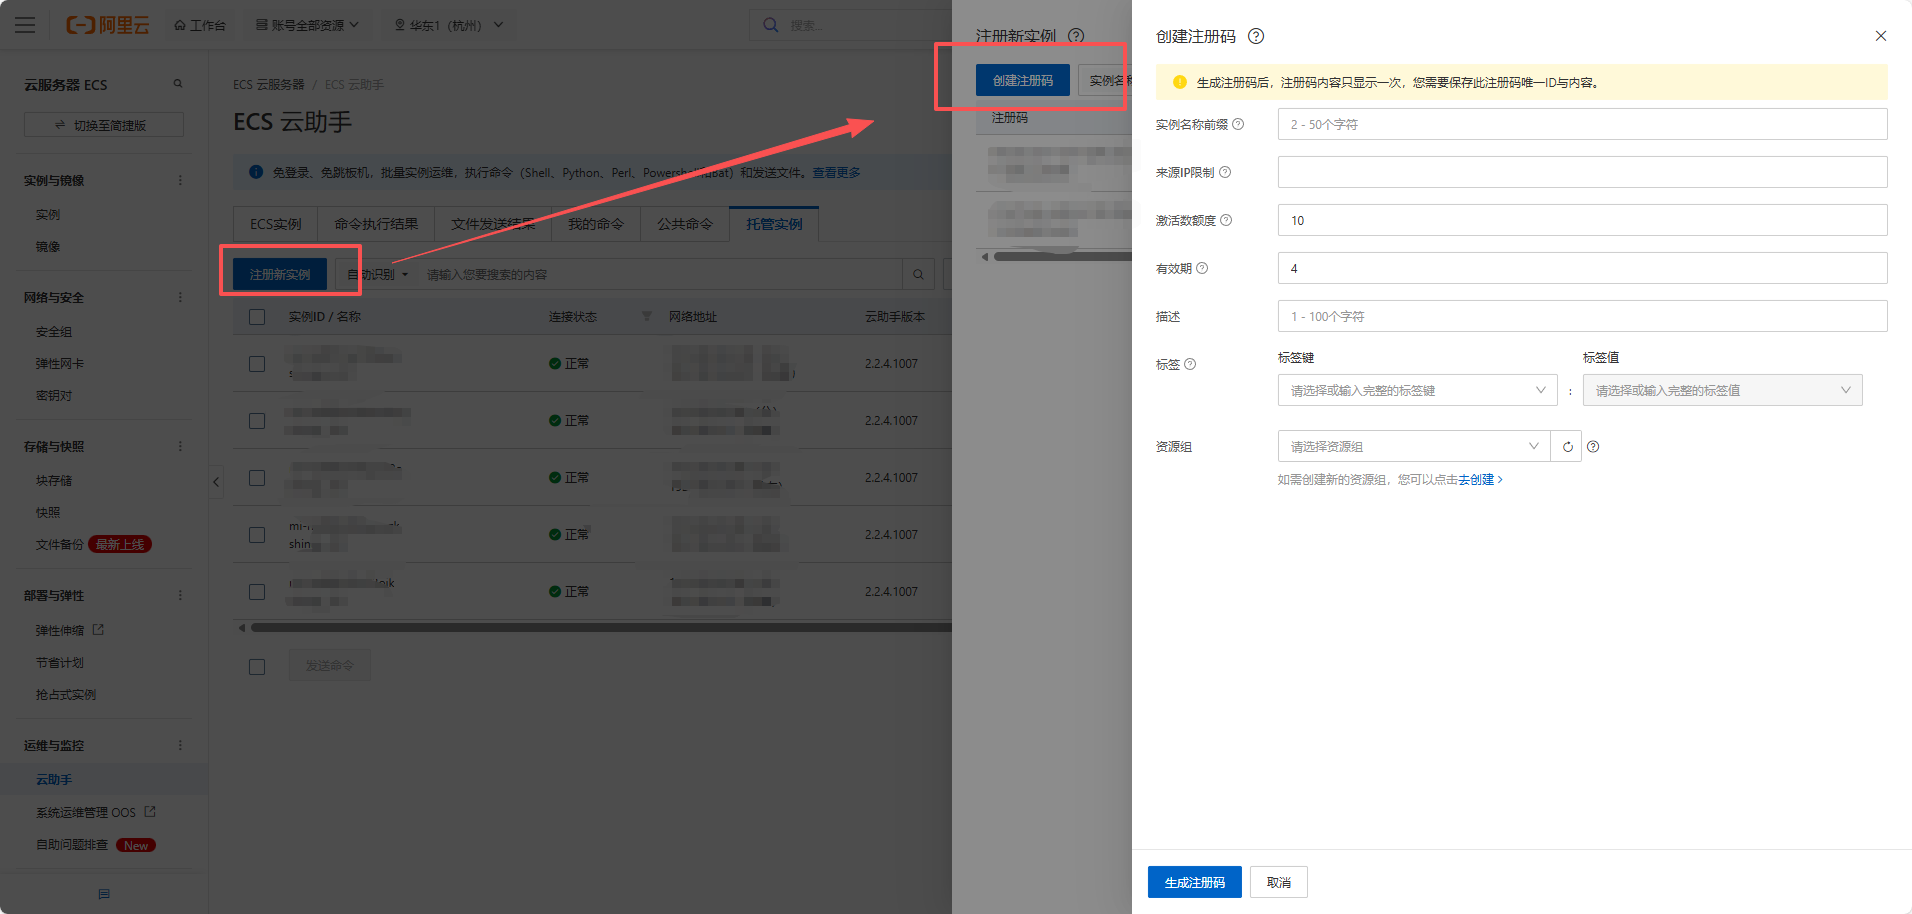This screenshot has width=1912, height=914.
Task: Click help icon beside 实例名称前缀 label
Action: pos(1238,124)
